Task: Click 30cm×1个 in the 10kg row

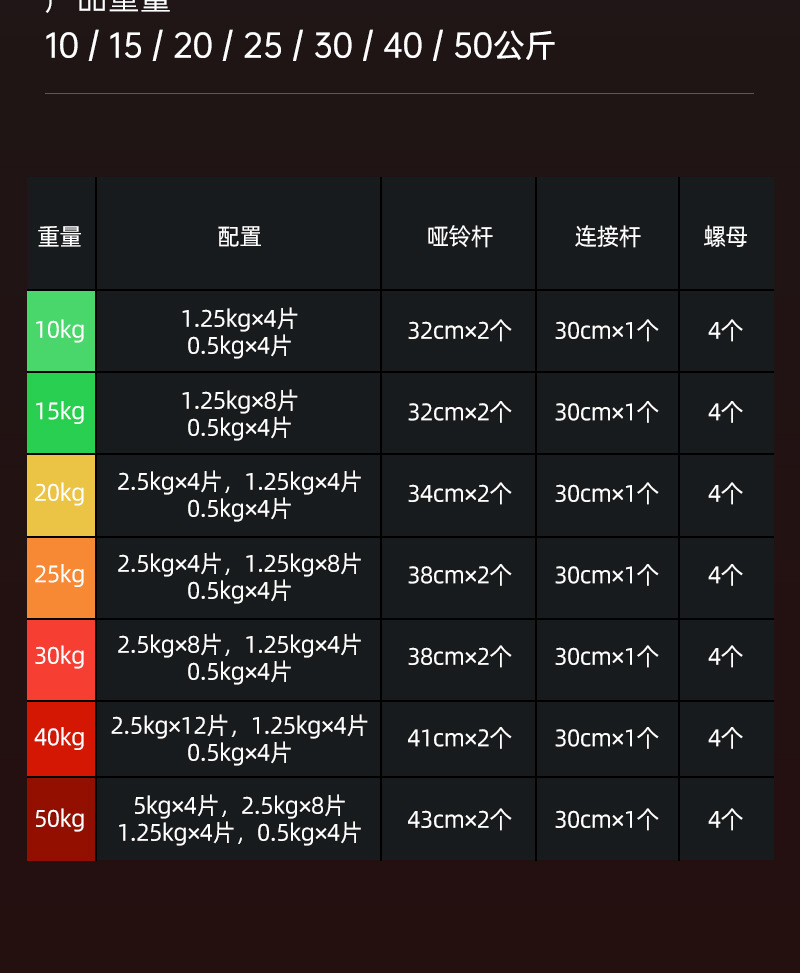Action: [608, 331]
